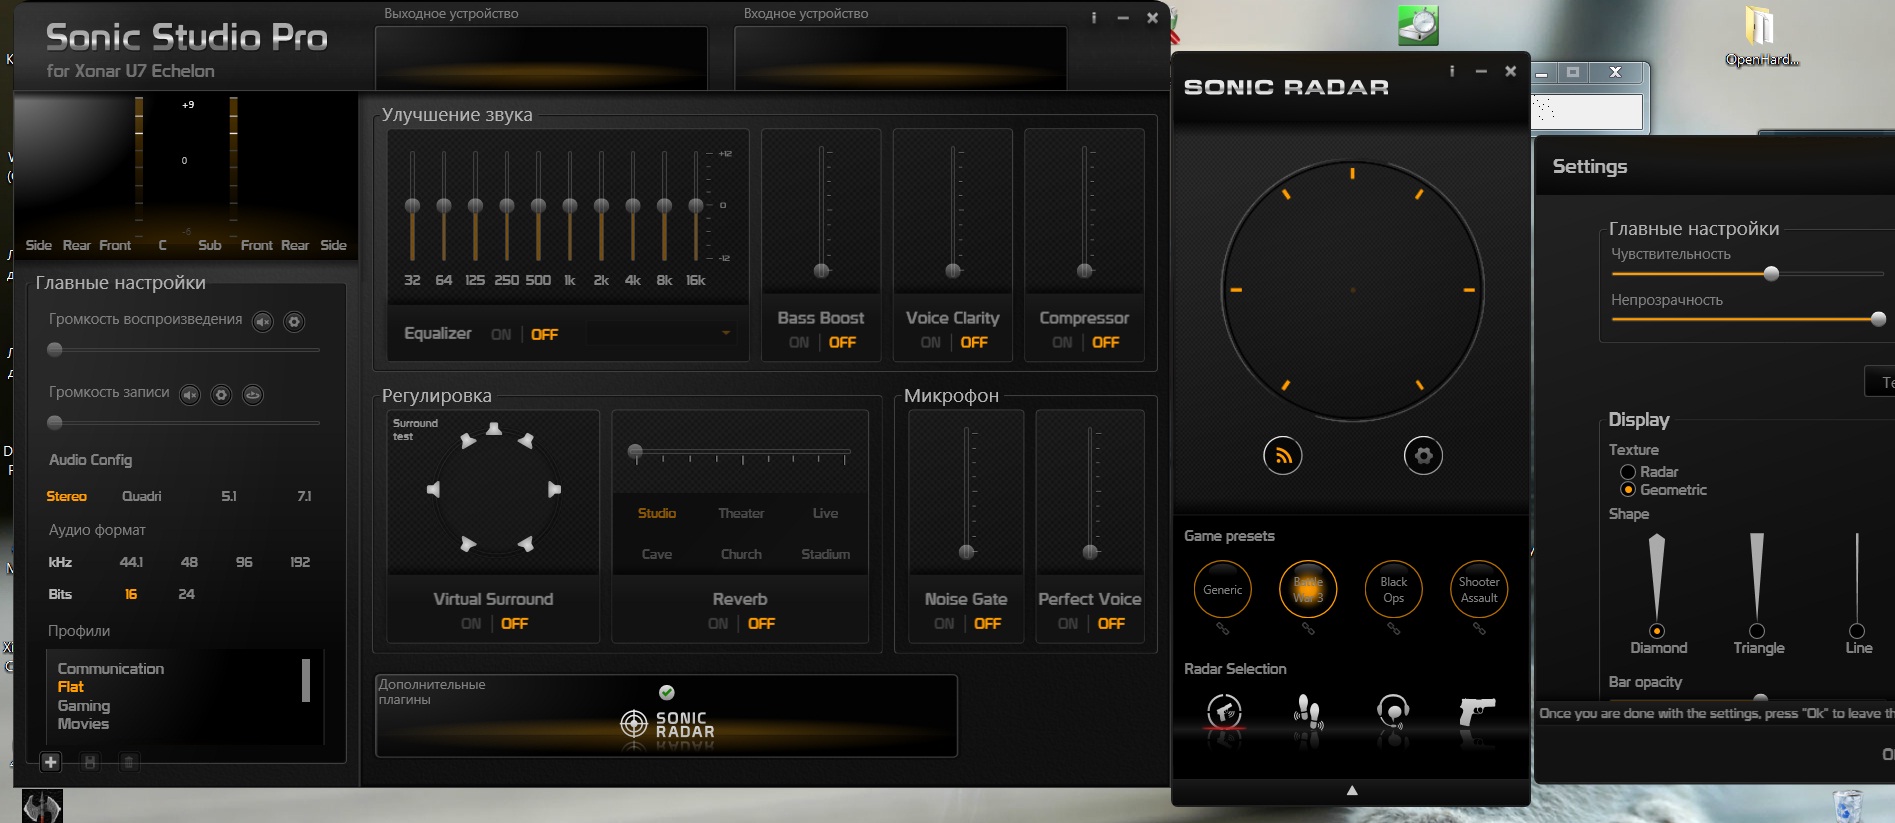Collapse the Sonic Radar bottom panel arrow
Image resolution: width=1895 pixels, height=823 pixels.
pos(1351,790)
